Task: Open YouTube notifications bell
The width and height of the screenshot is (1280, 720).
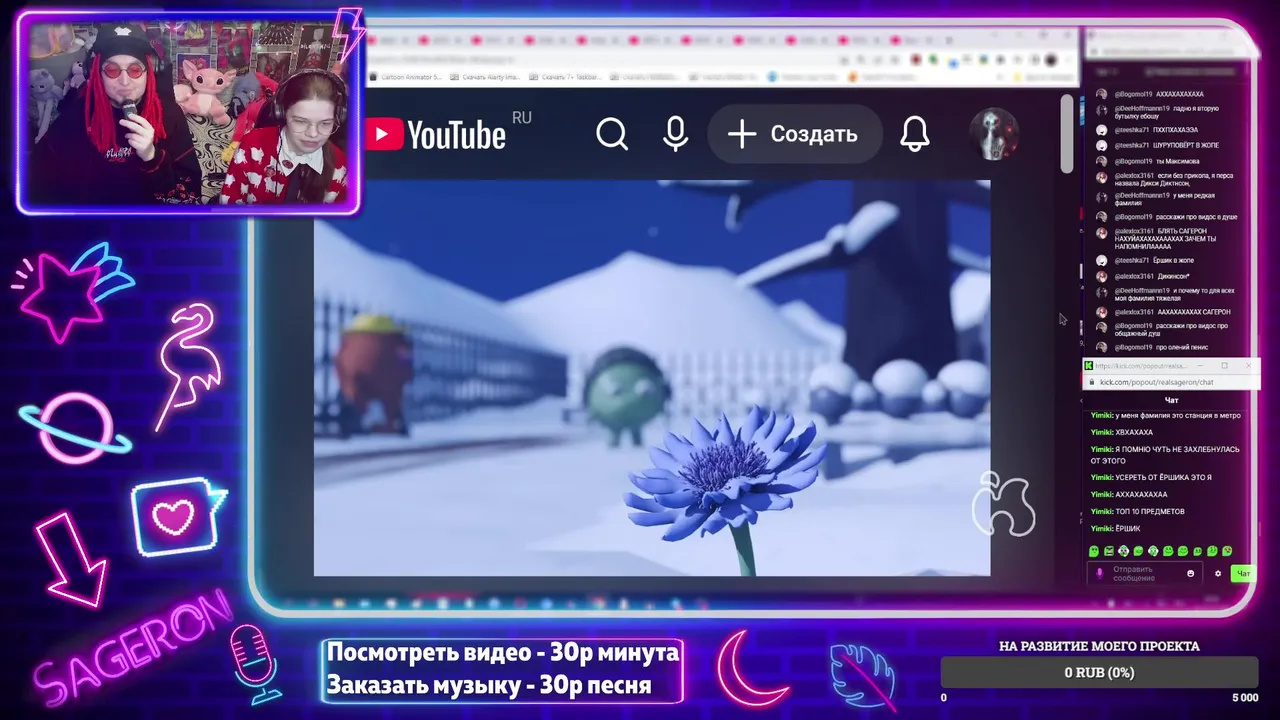Action: click(x=915, y=134)
